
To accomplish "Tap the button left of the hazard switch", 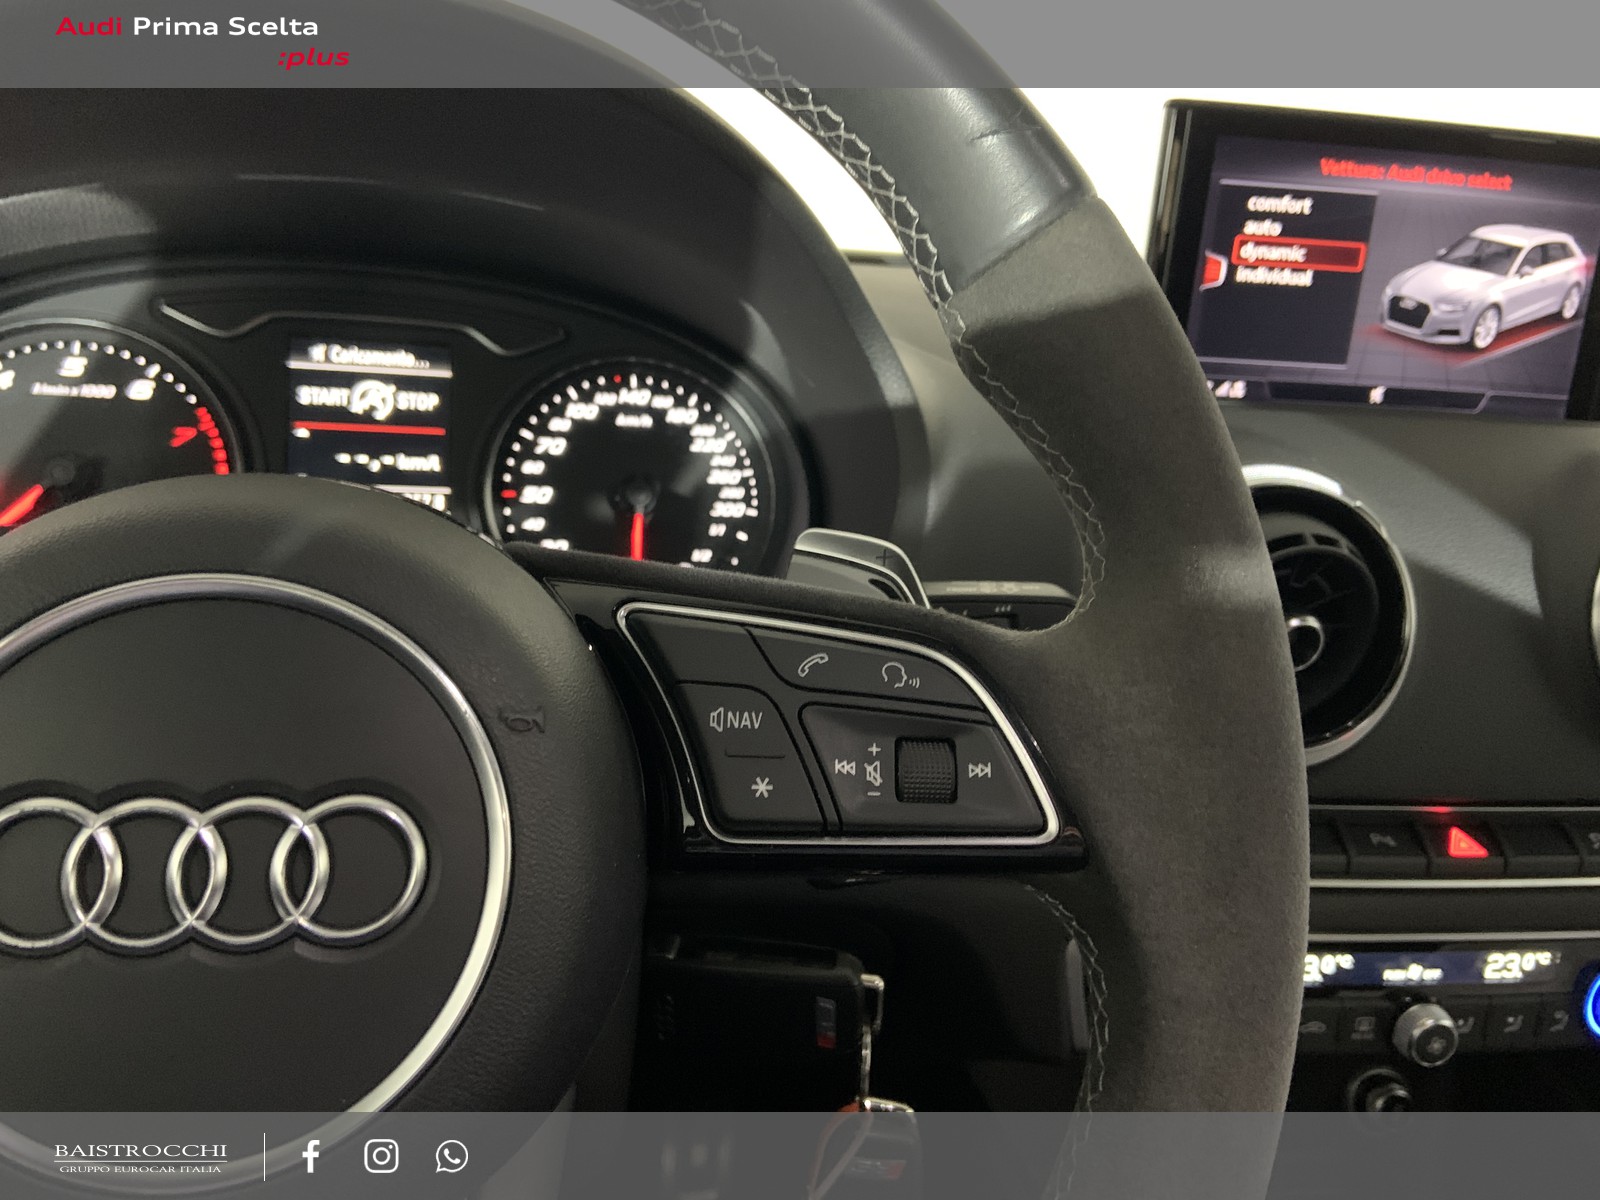I will (x=1383, y=841).
